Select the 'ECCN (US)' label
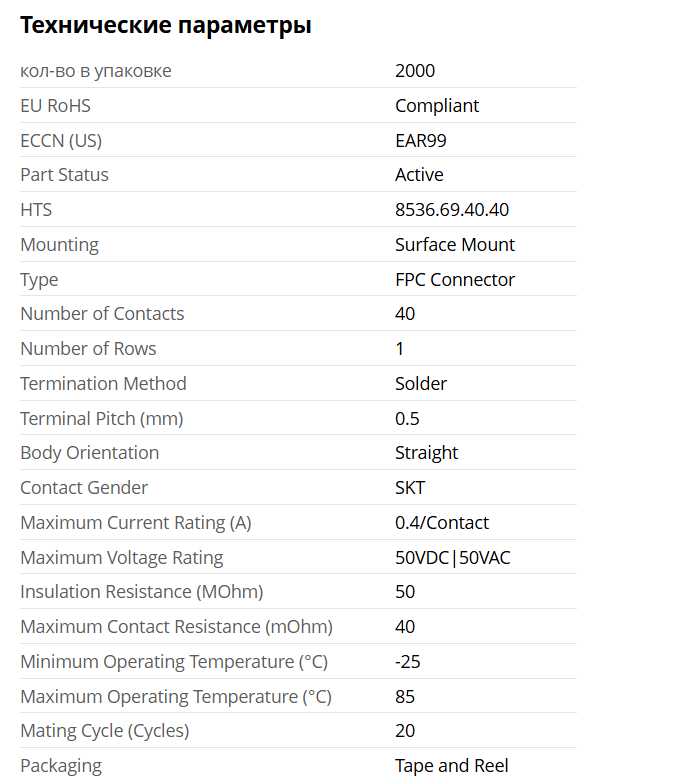Image resolution: width=688 pixels, height=782 pixels. click(x=61, y=140)
